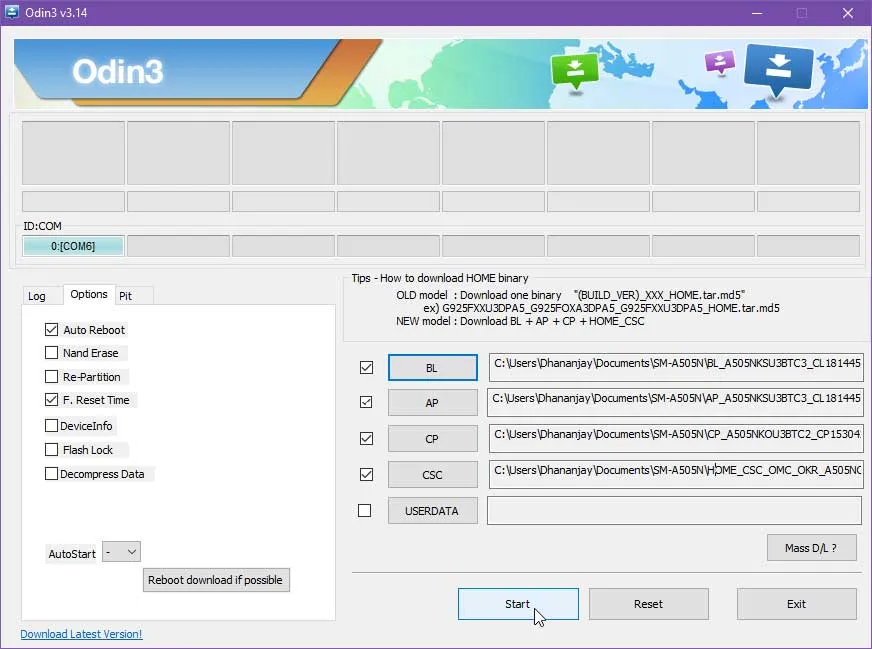Disable Auto Reboot
872x649 pixels.
(x=52, y=329)
